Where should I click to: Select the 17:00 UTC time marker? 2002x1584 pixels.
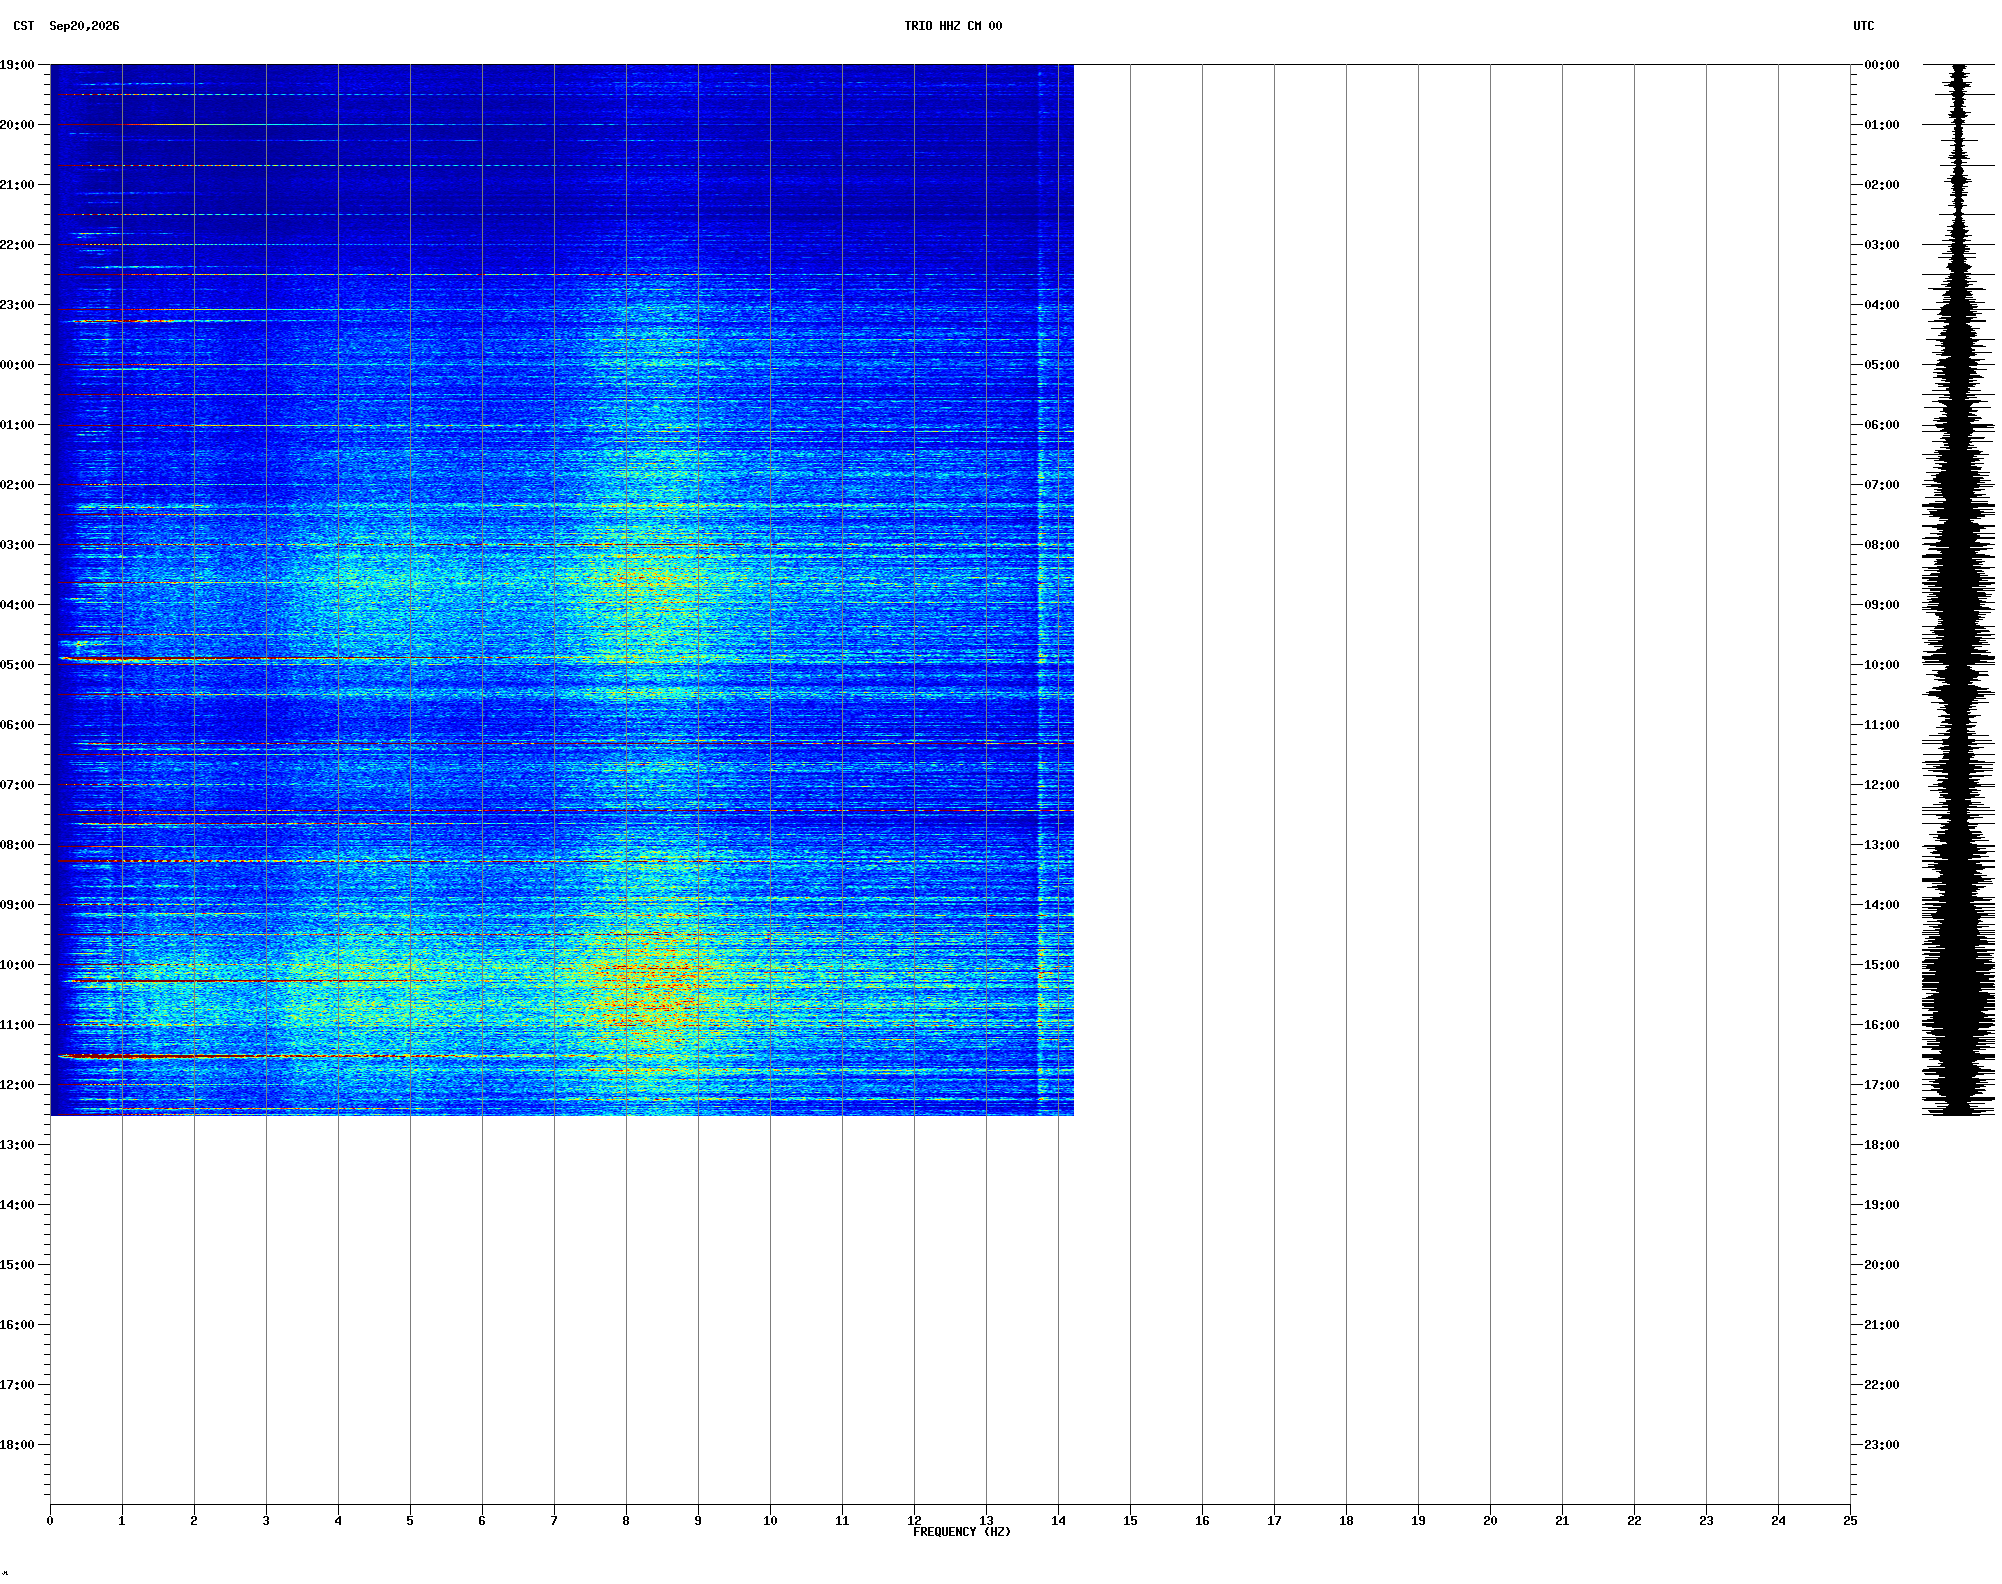coord(1882,1085)
